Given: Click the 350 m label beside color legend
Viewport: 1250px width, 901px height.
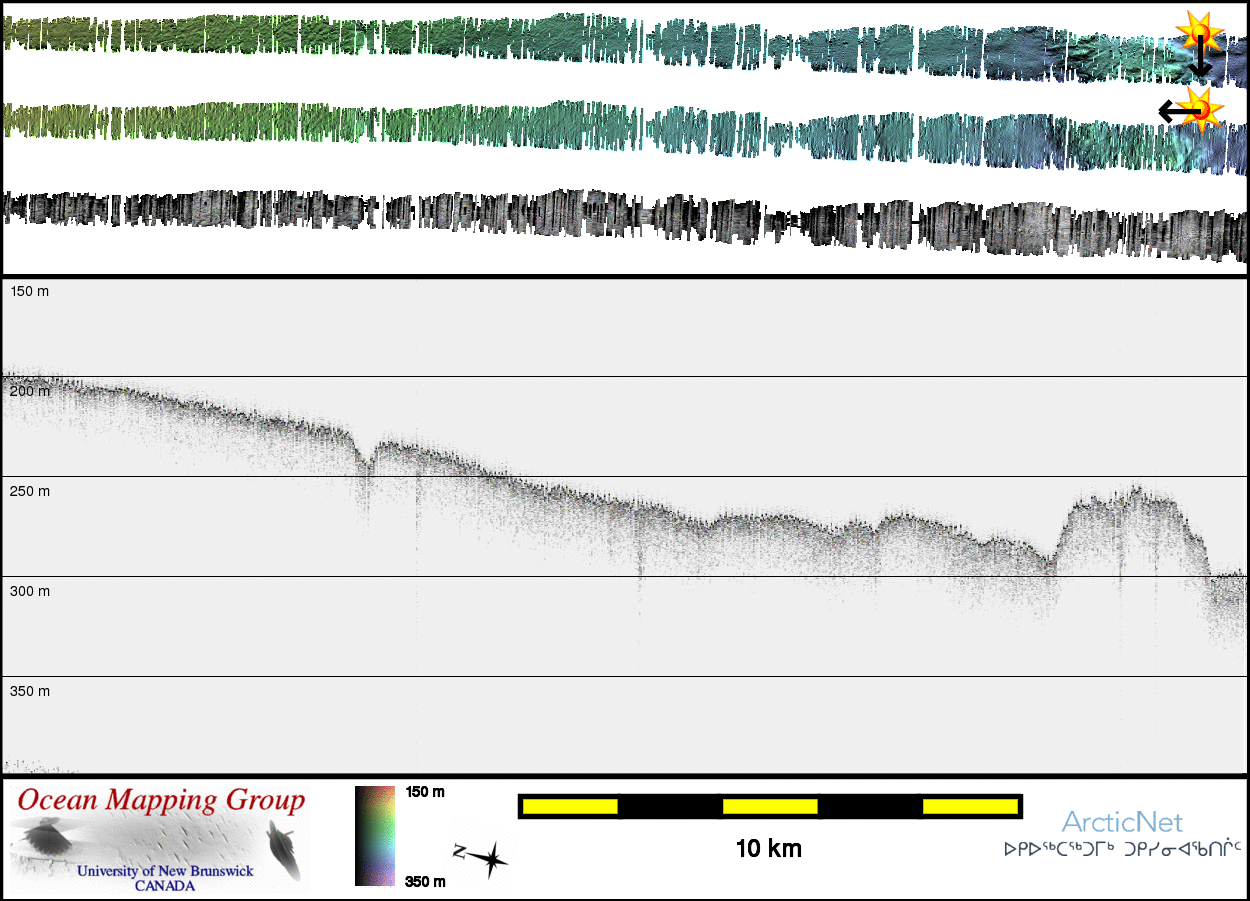Looking at the screenshot, I should (425, 881).
